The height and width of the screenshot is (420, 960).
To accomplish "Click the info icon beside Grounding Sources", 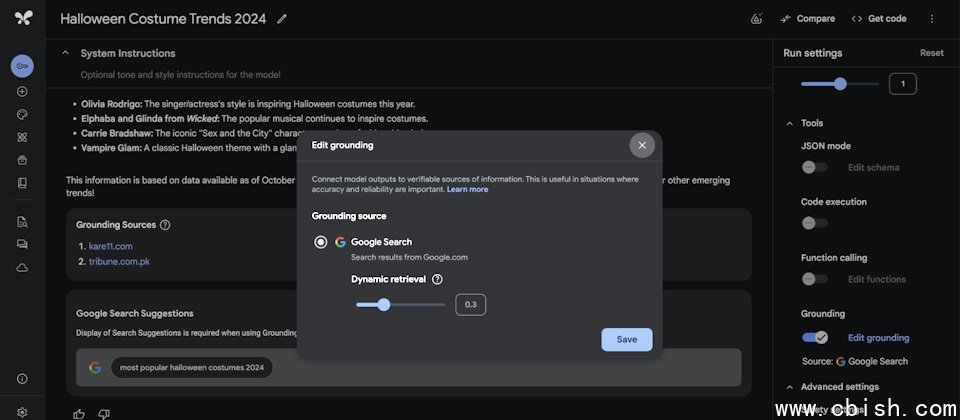I will 165,225.
